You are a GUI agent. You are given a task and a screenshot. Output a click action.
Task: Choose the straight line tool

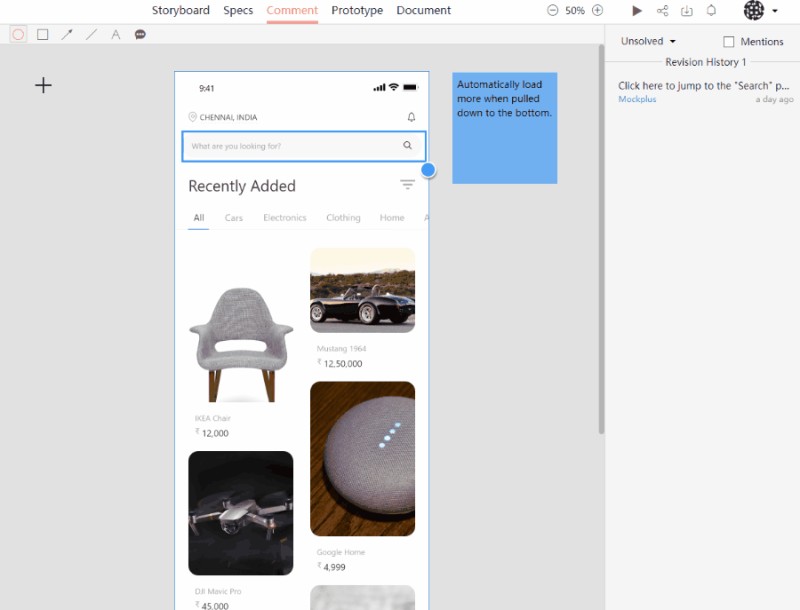(x=91, y=34)
